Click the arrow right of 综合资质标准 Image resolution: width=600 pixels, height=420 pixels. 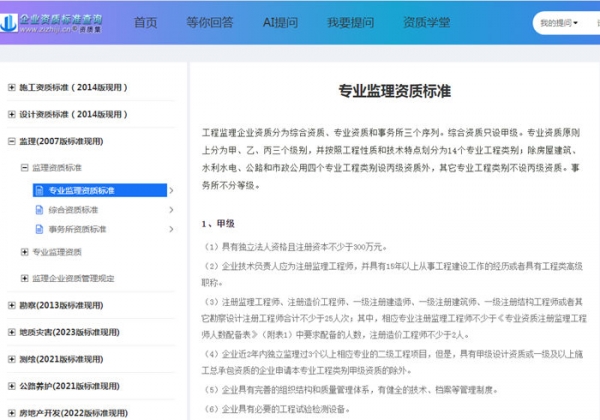pyautogui.click(x=171, y=210)
